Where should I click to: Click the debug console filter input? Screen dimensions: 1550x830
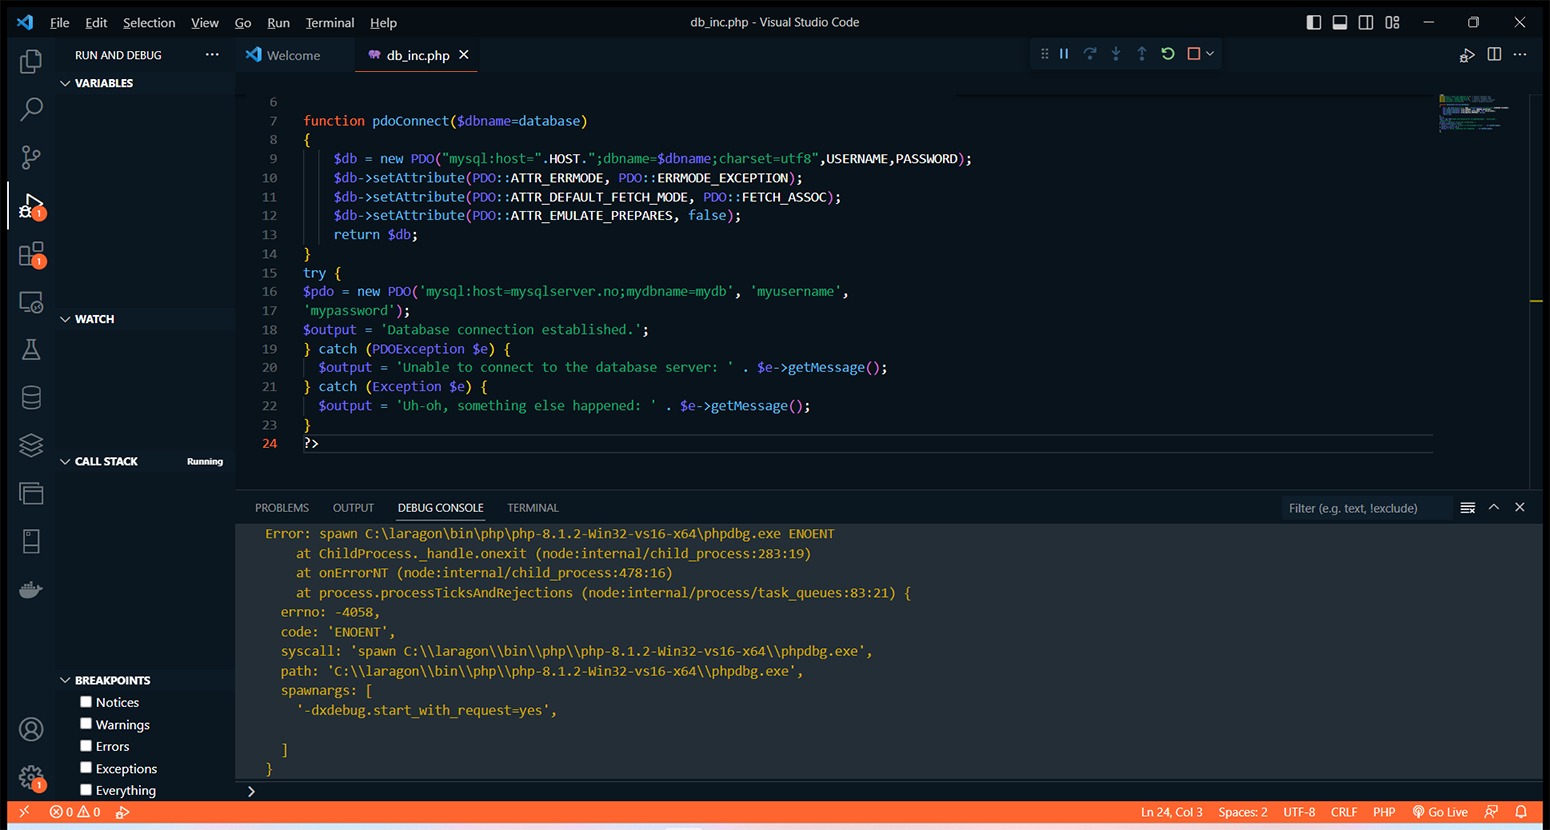coord(1365,508)
